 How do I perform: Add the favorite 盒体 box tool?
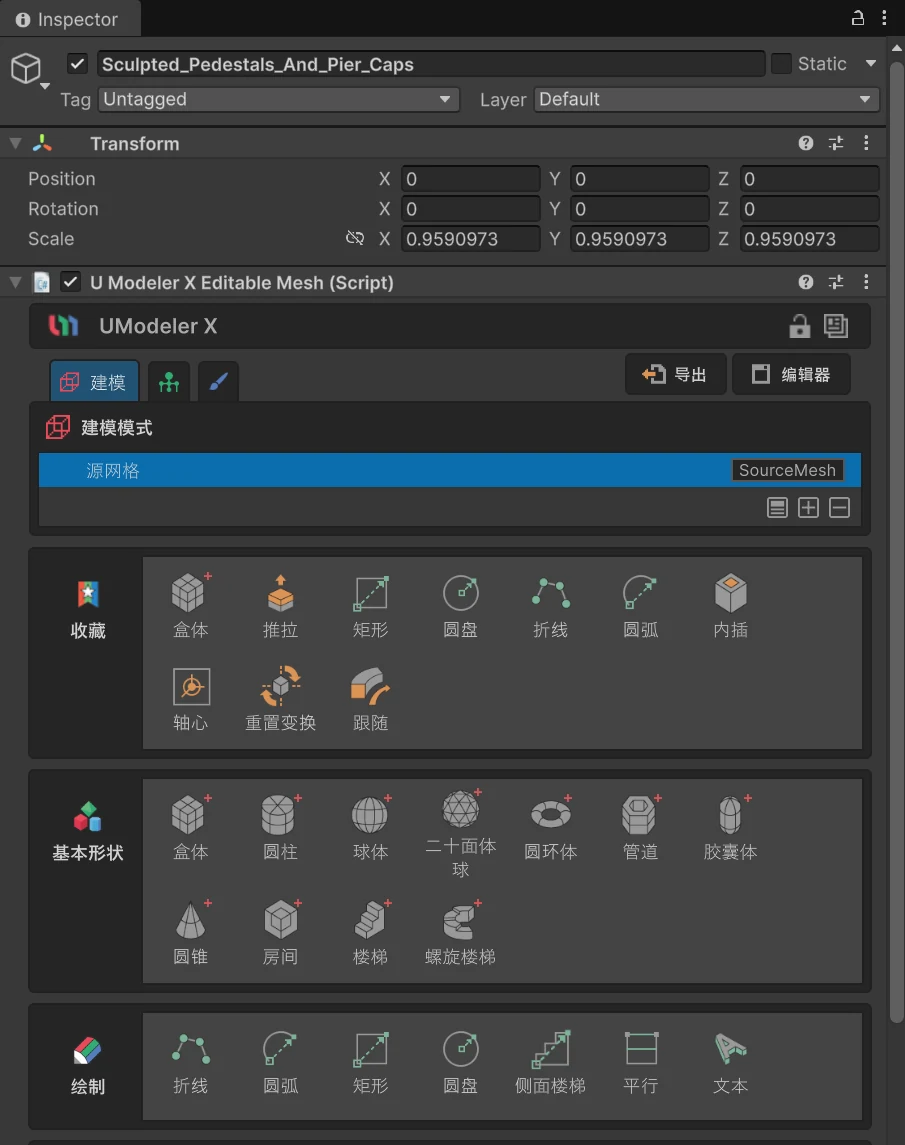190,606
